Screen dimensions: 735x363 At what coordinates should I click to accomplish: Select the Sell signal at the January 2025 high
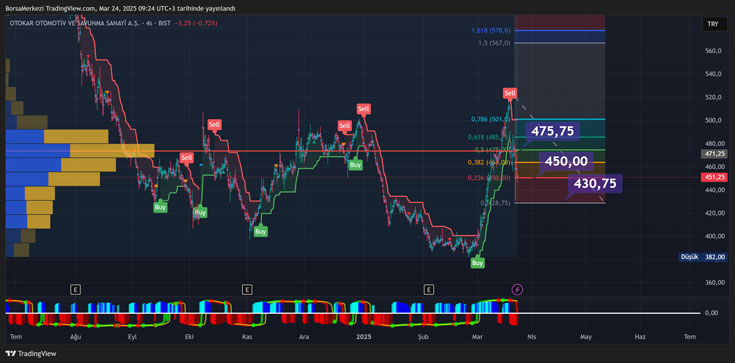pos(363,109)
